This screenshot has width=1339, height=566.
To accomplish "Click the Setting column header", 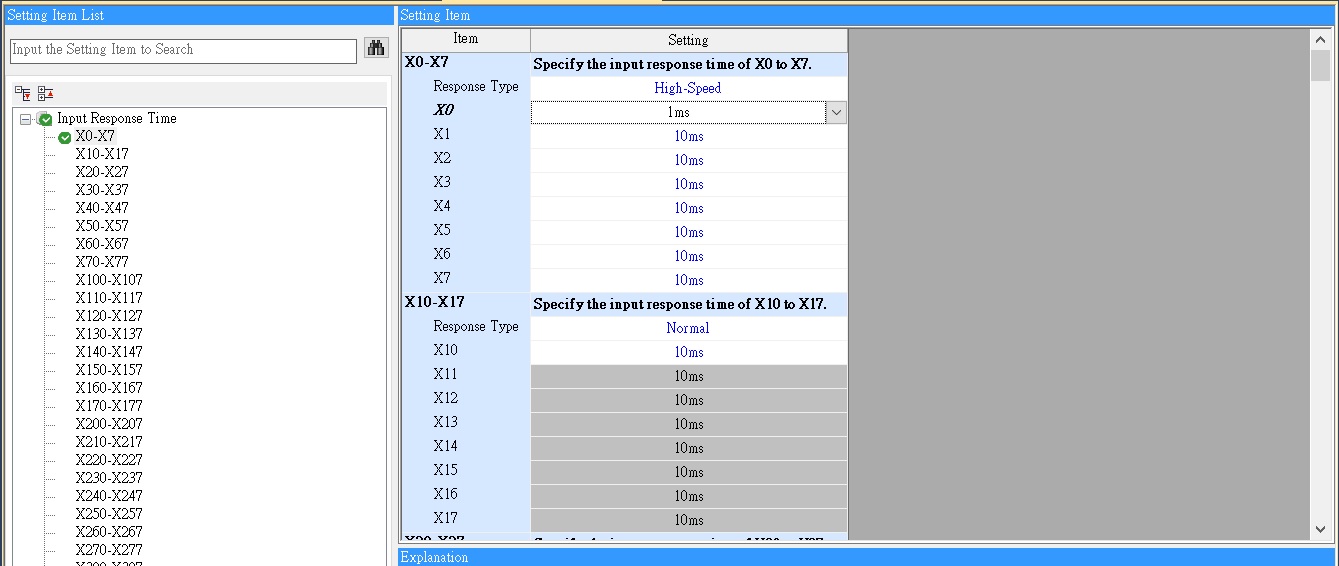I will coord(688,40).
